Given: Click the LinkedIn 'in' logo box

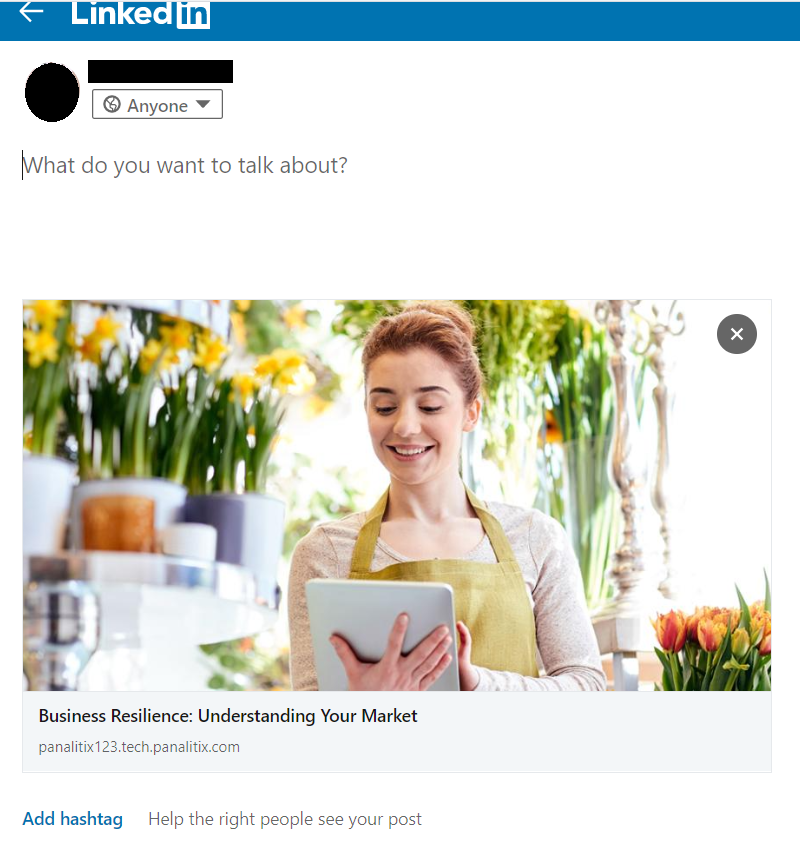Looking at the screenshot, I should [x=193, y=15].
